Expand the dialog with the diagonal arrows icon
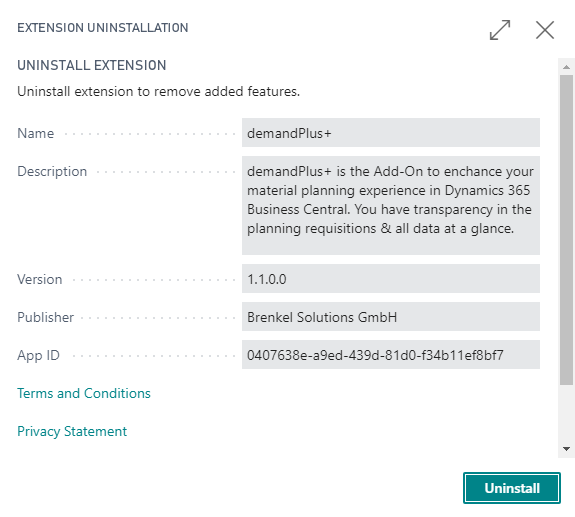575x517 pixels. pos(500,30)
